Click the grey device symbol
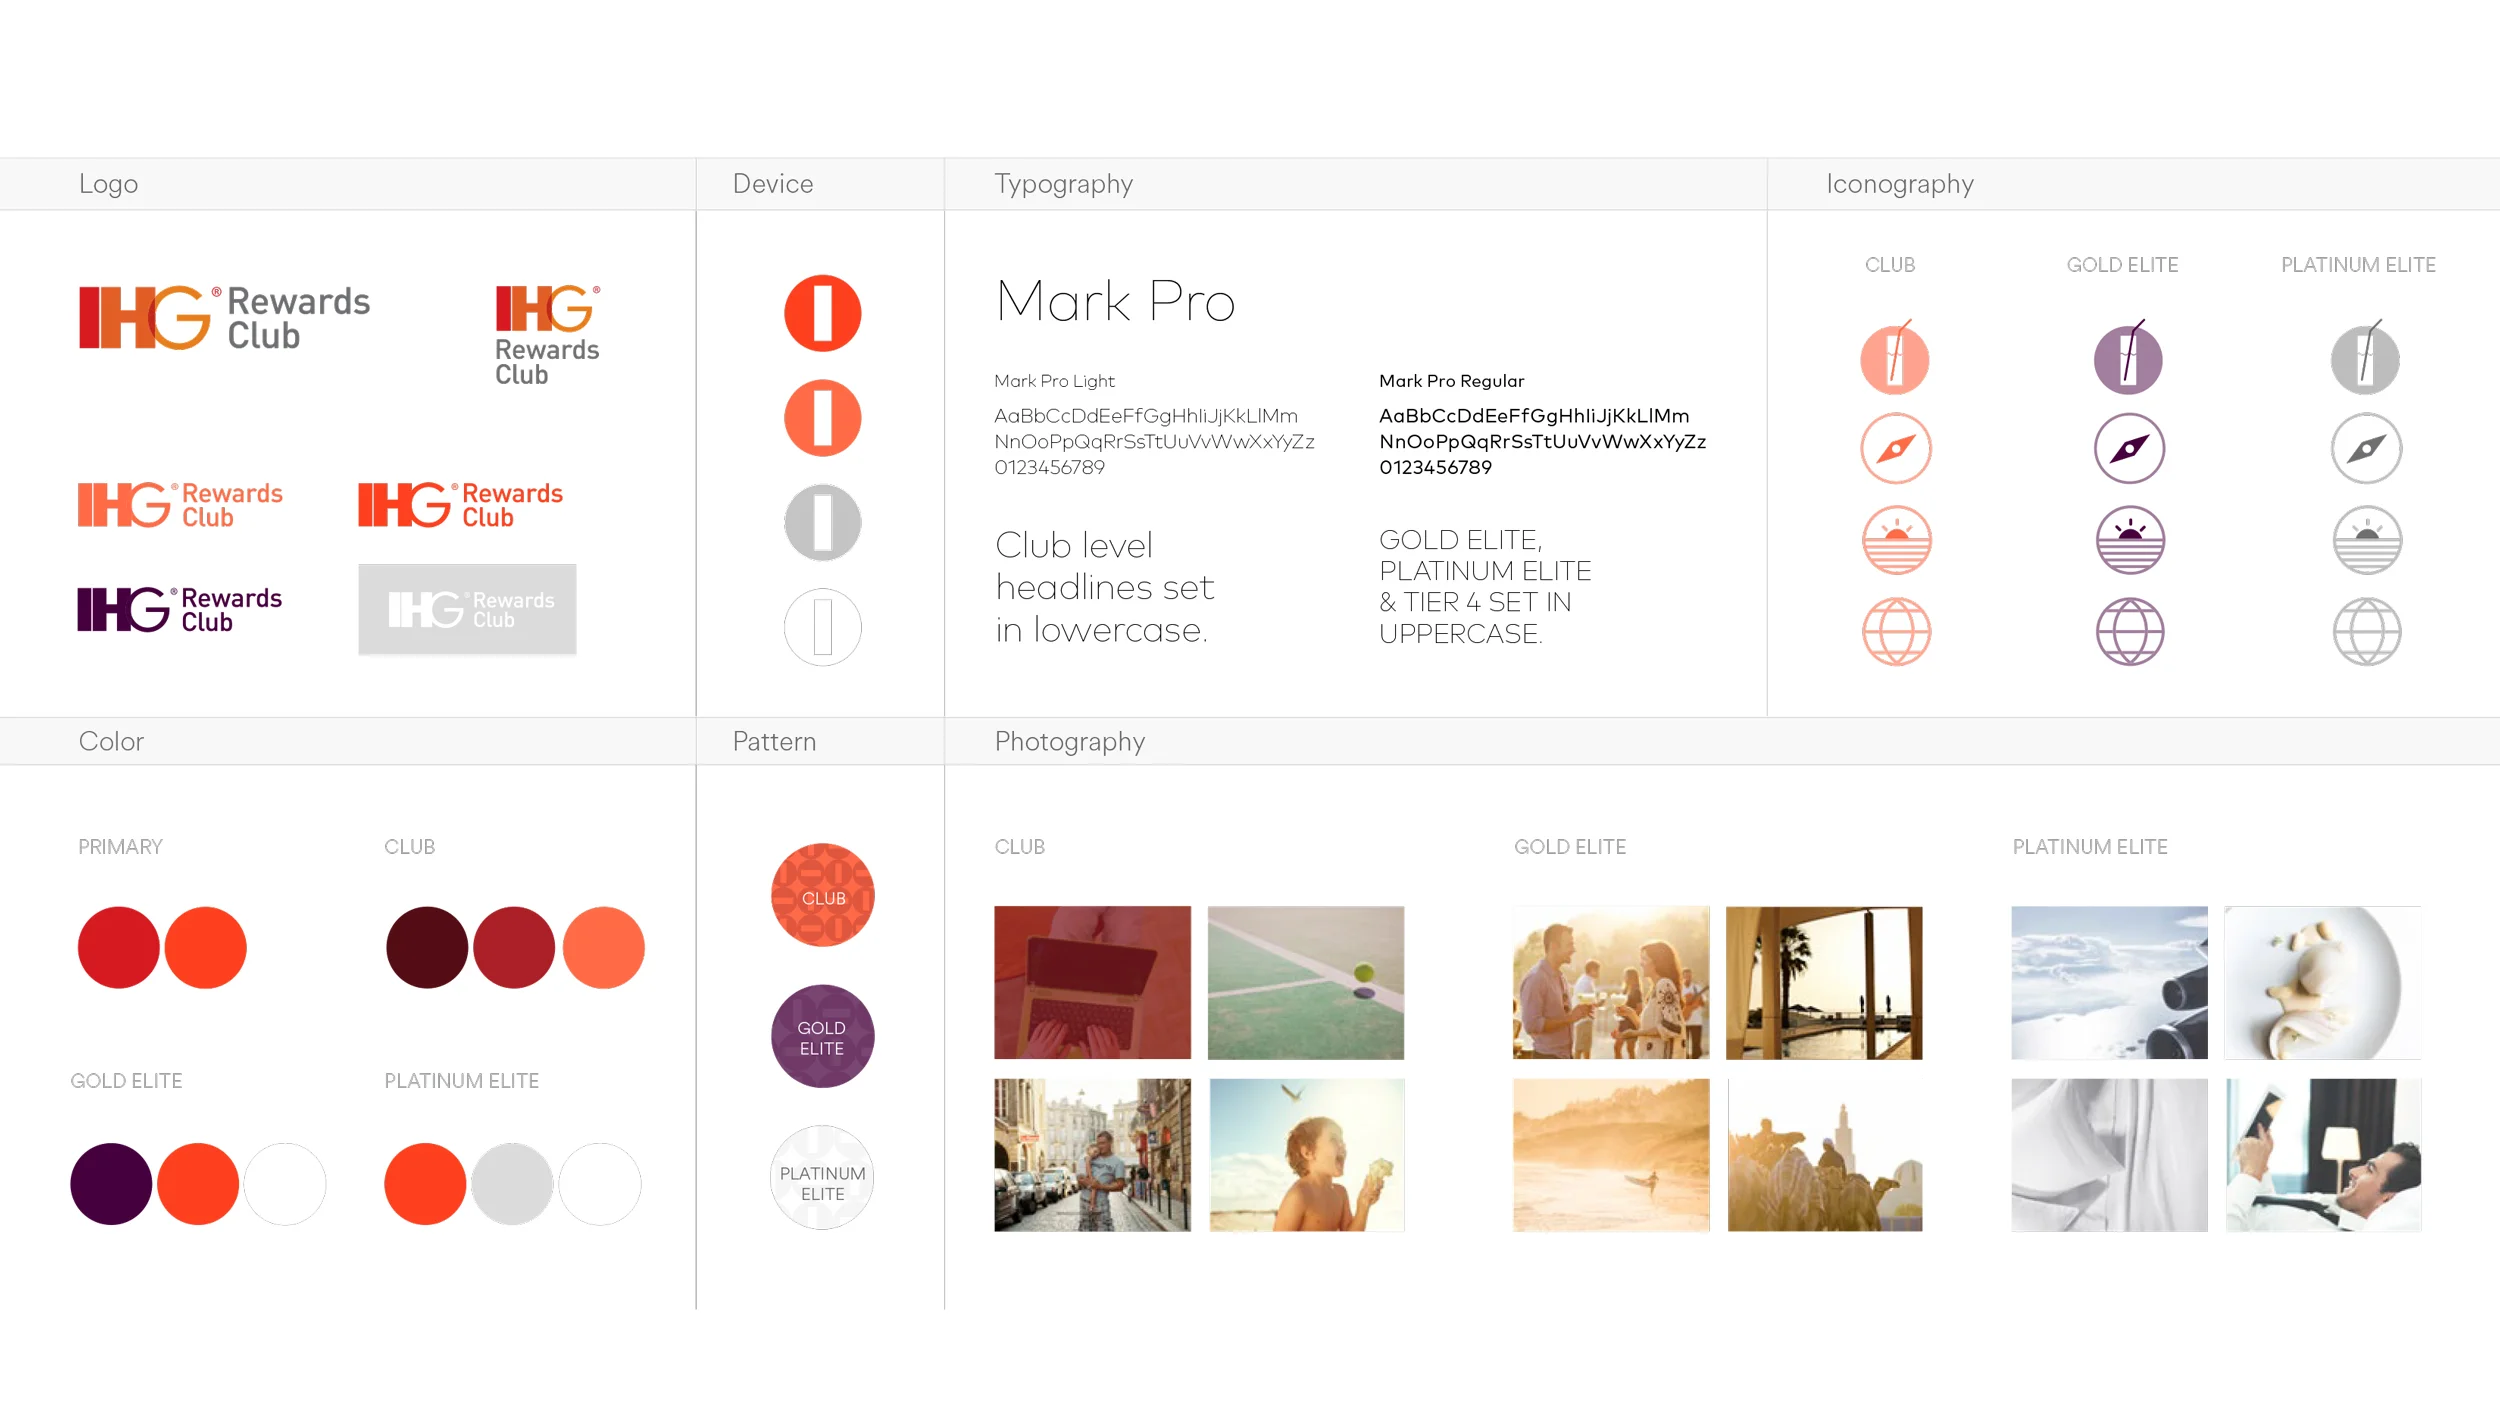The height and width of the screenshot is (1405, 2500). click(823, 522)
